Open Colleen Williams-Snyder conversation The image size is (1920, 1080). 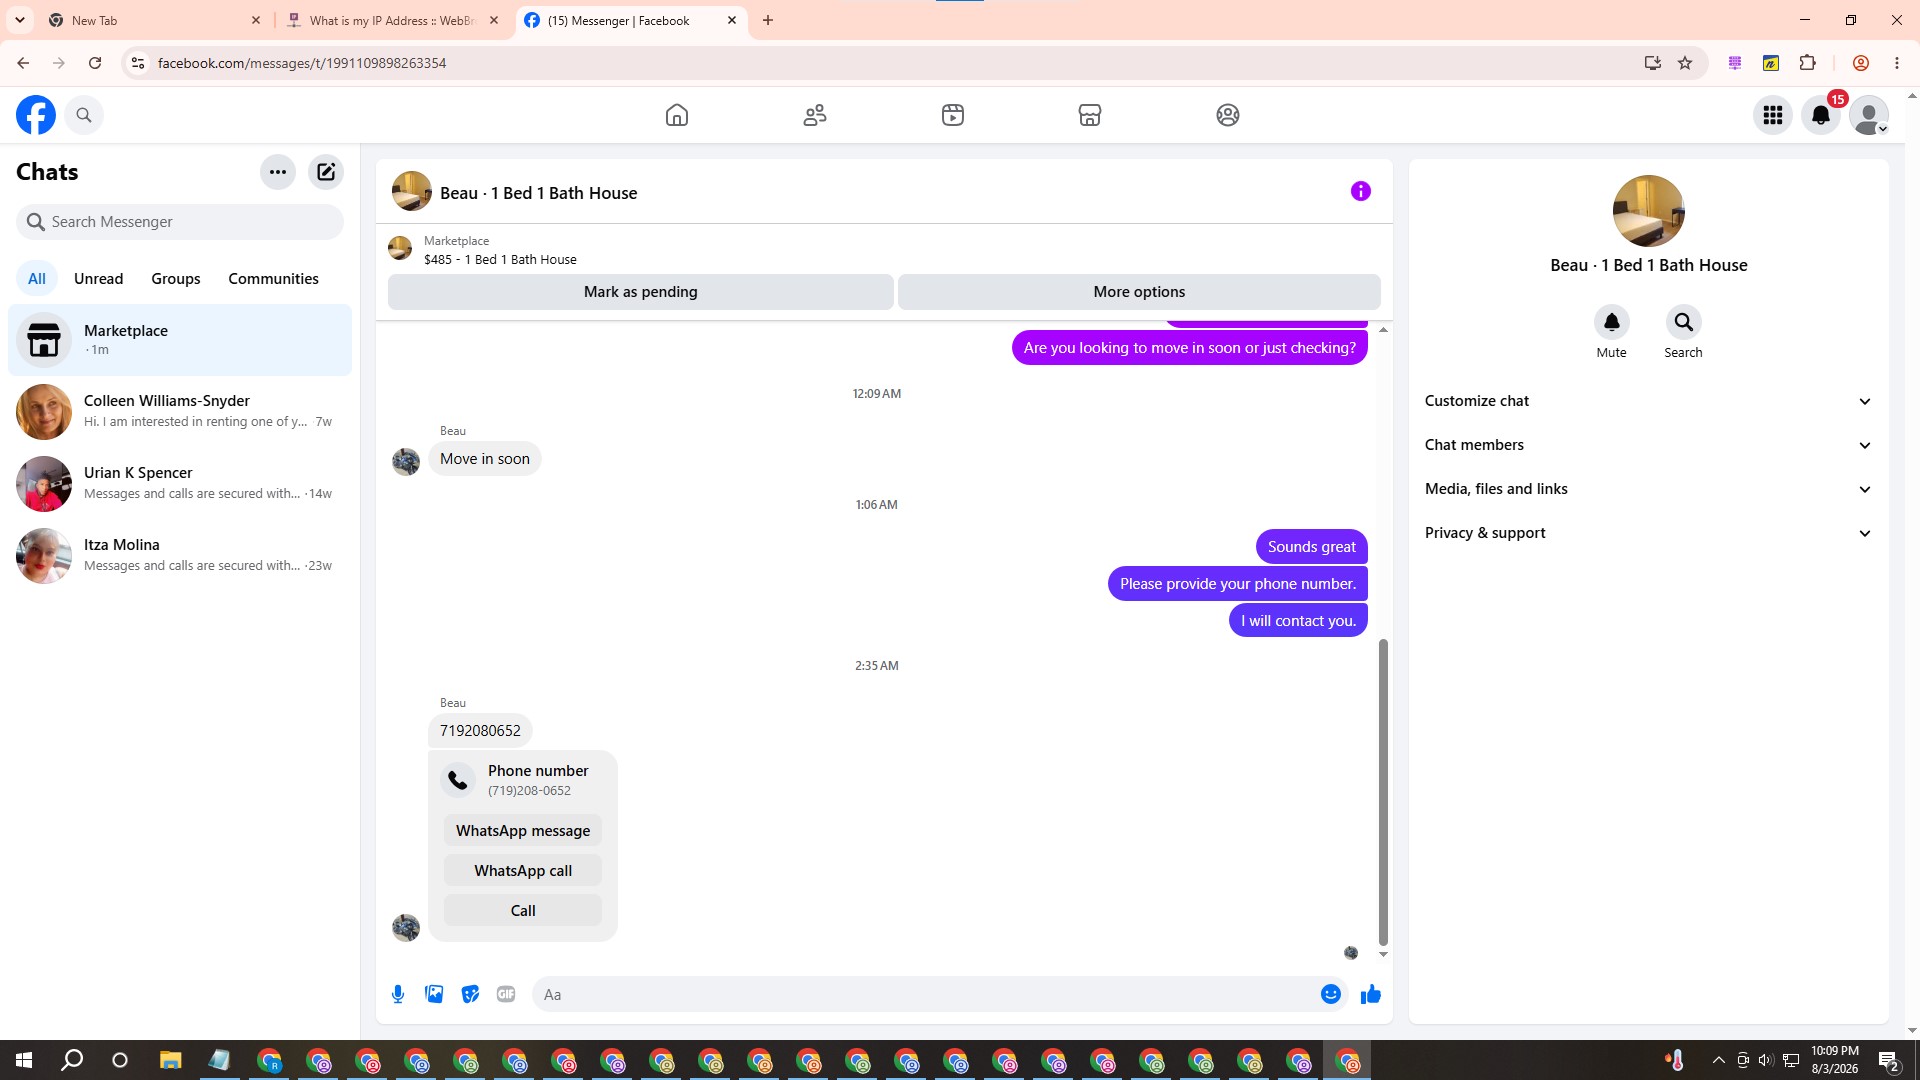click(x=180, y=412)
